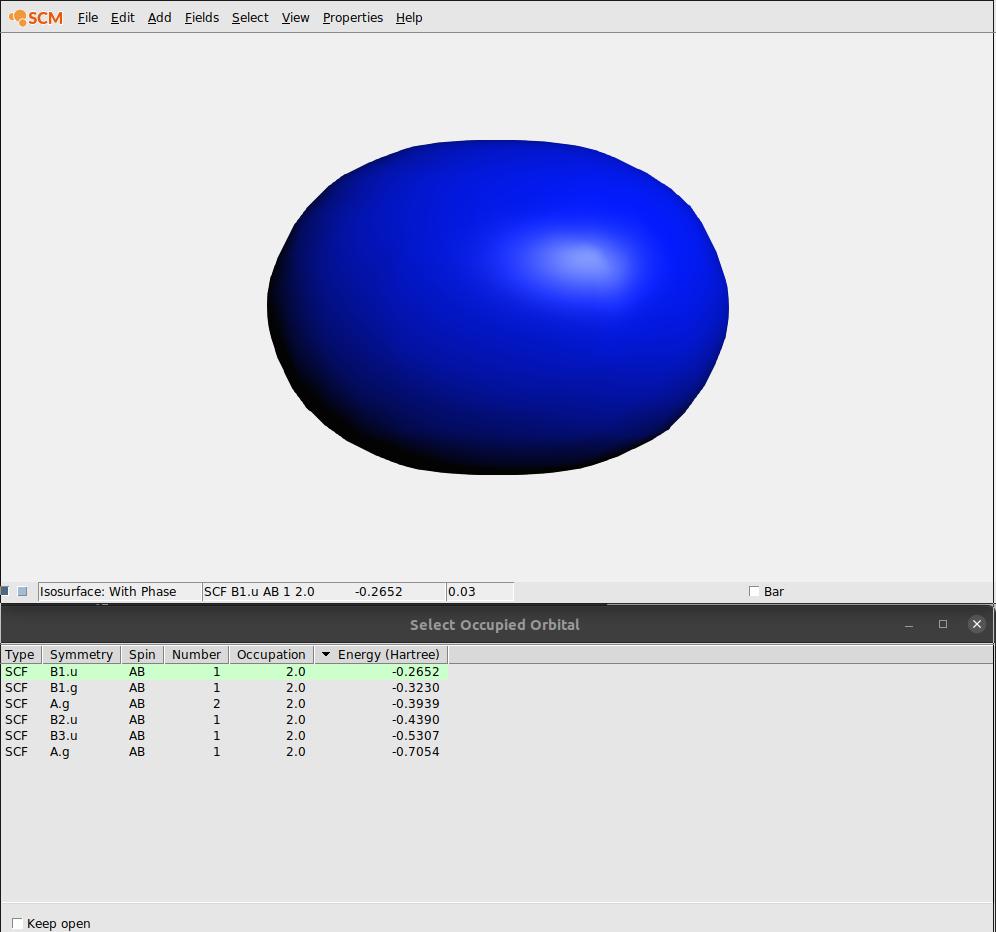Open the Select menu
Screen dimensions: 996x932
point(249,17)
